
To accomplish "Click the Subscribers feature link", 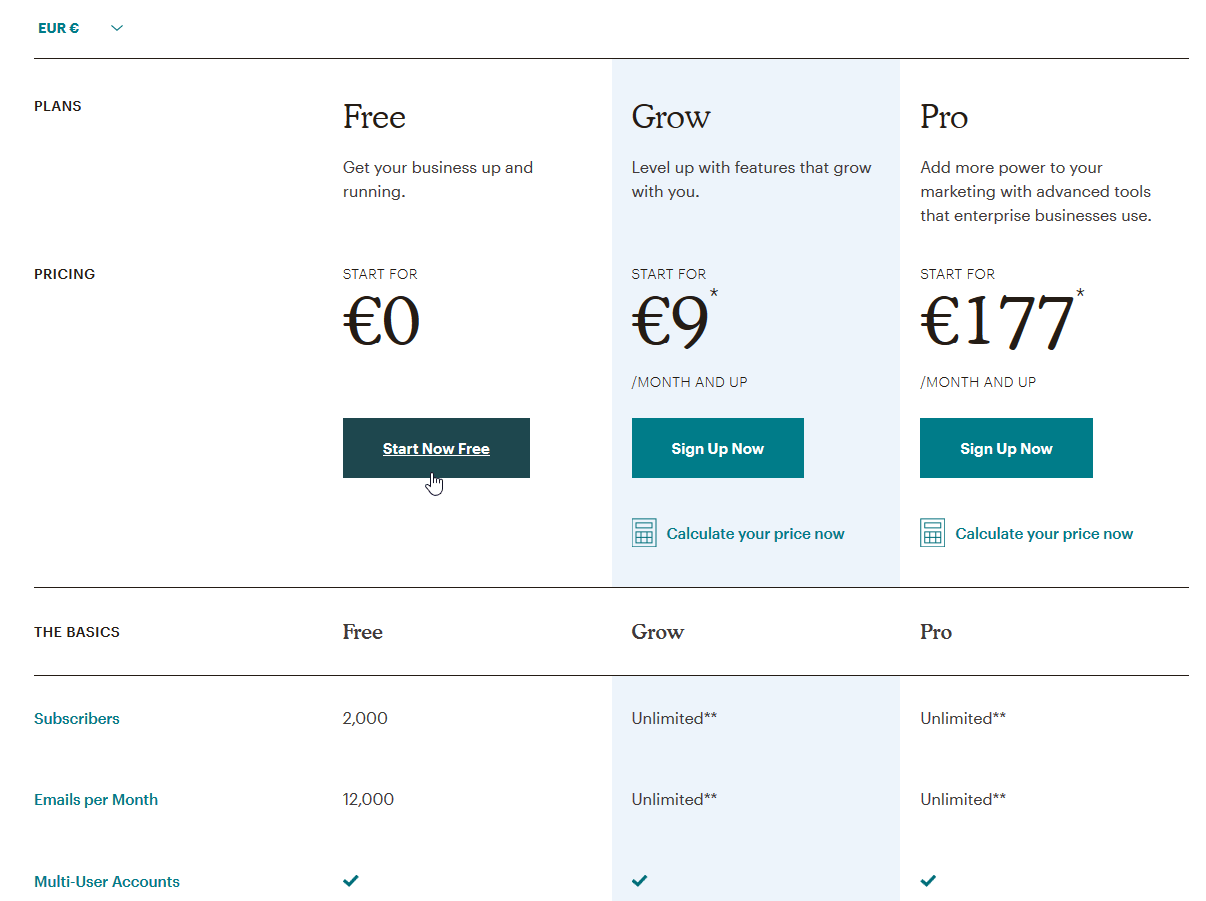I will click(x=77, y=719).
